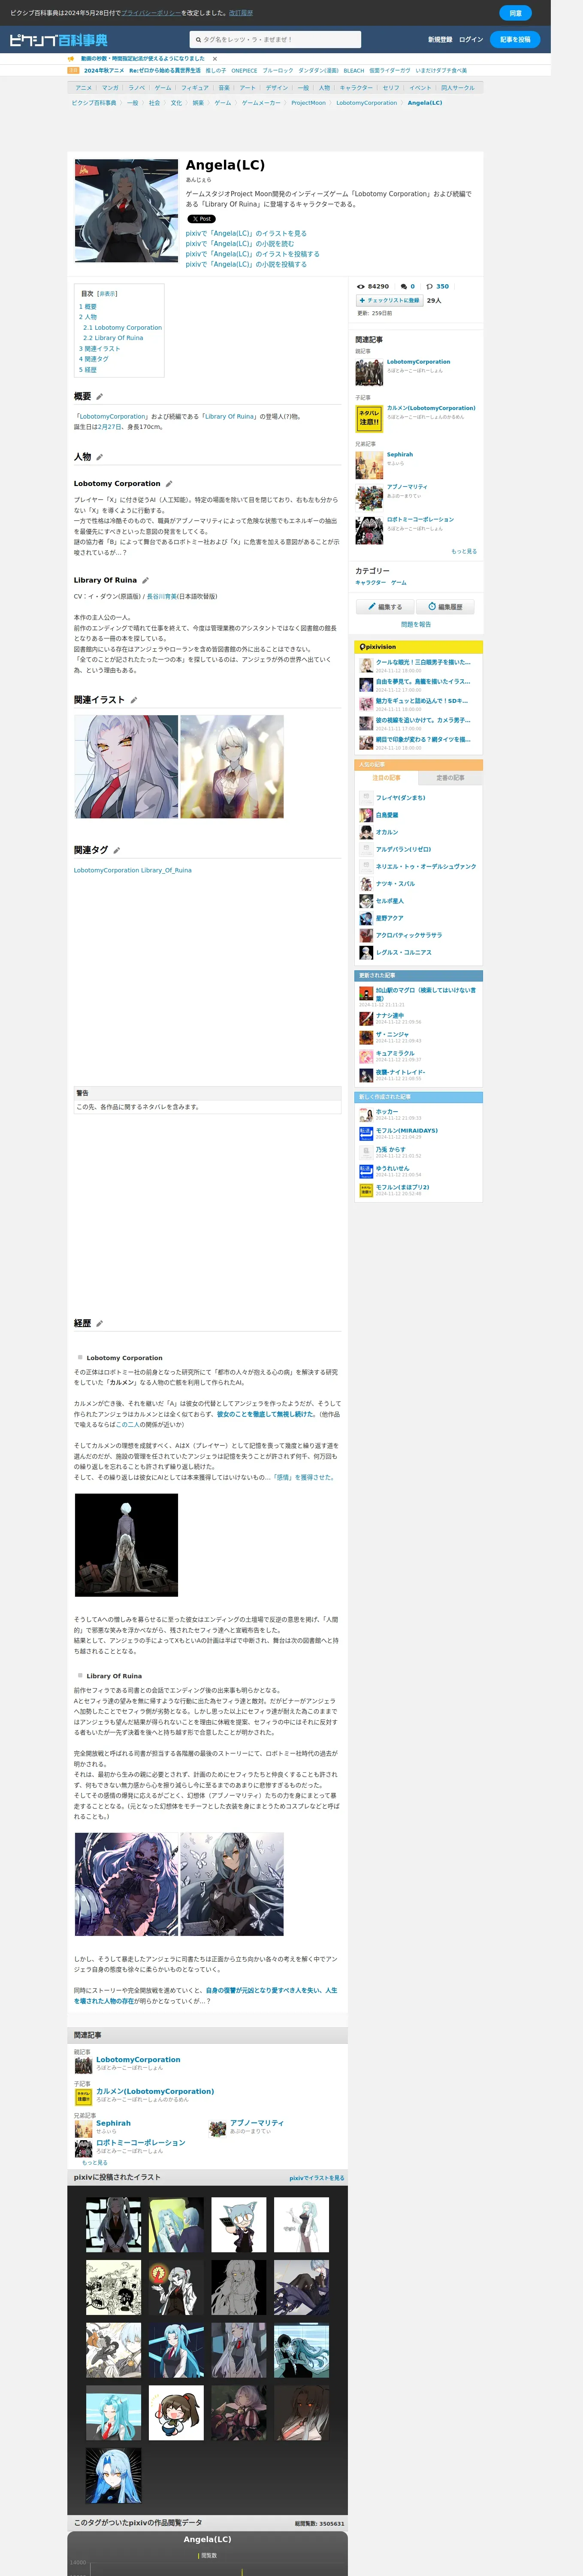Click the comment bubble icon showing 0

click(404, 287)
